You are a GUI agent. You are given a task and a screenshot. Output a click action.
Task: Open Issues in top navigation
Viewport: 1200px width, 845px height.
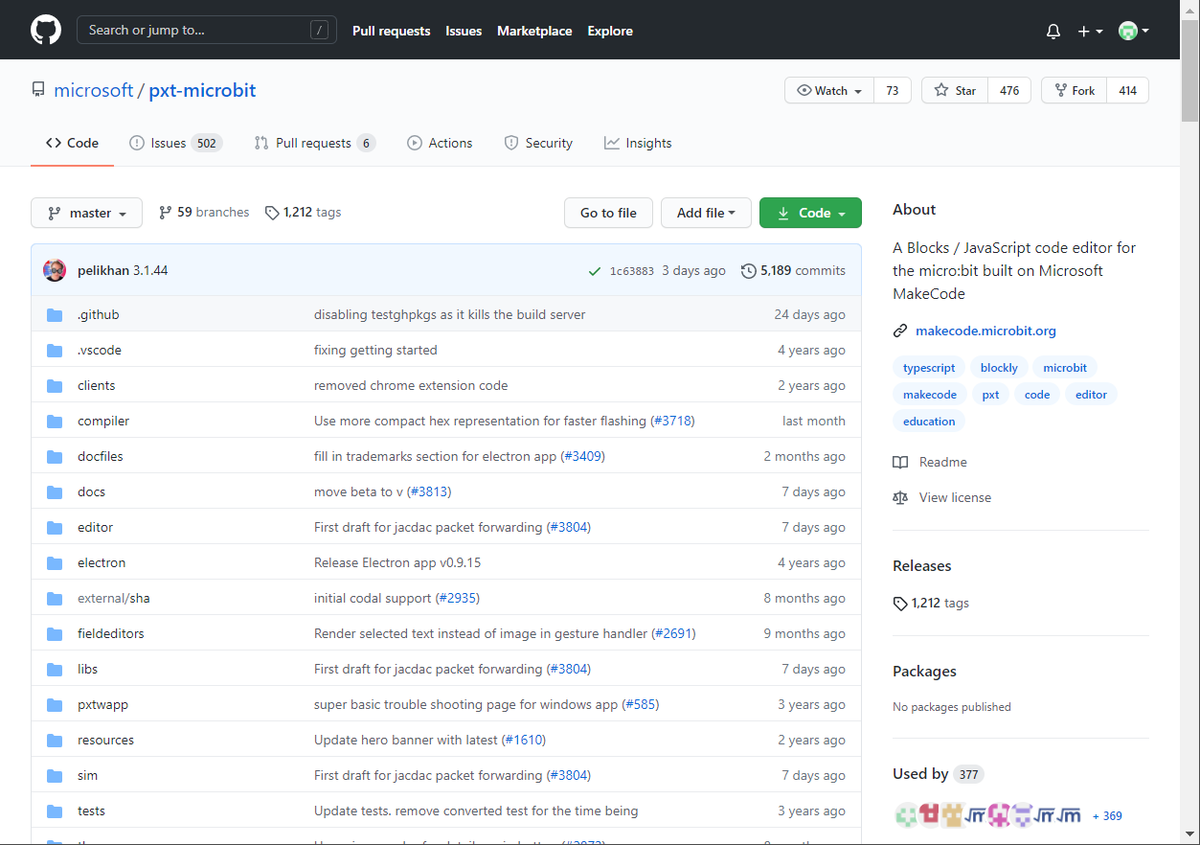tap(464, 31)
